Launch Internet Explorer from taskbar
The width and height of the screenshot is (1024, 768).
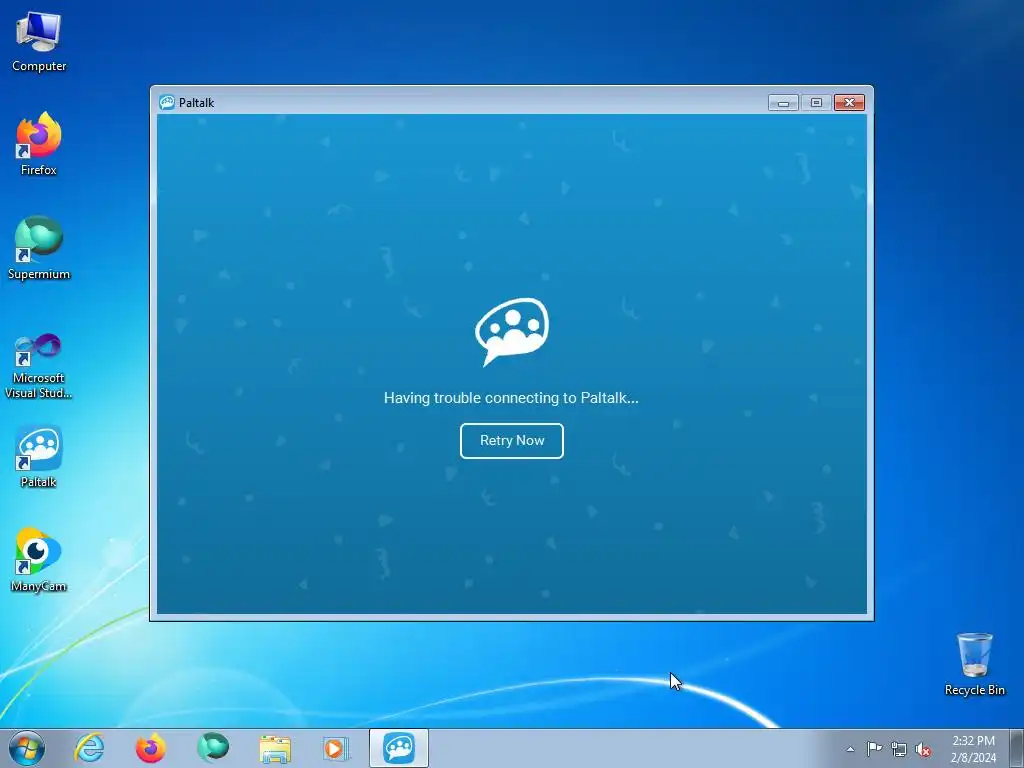(89, 748)
